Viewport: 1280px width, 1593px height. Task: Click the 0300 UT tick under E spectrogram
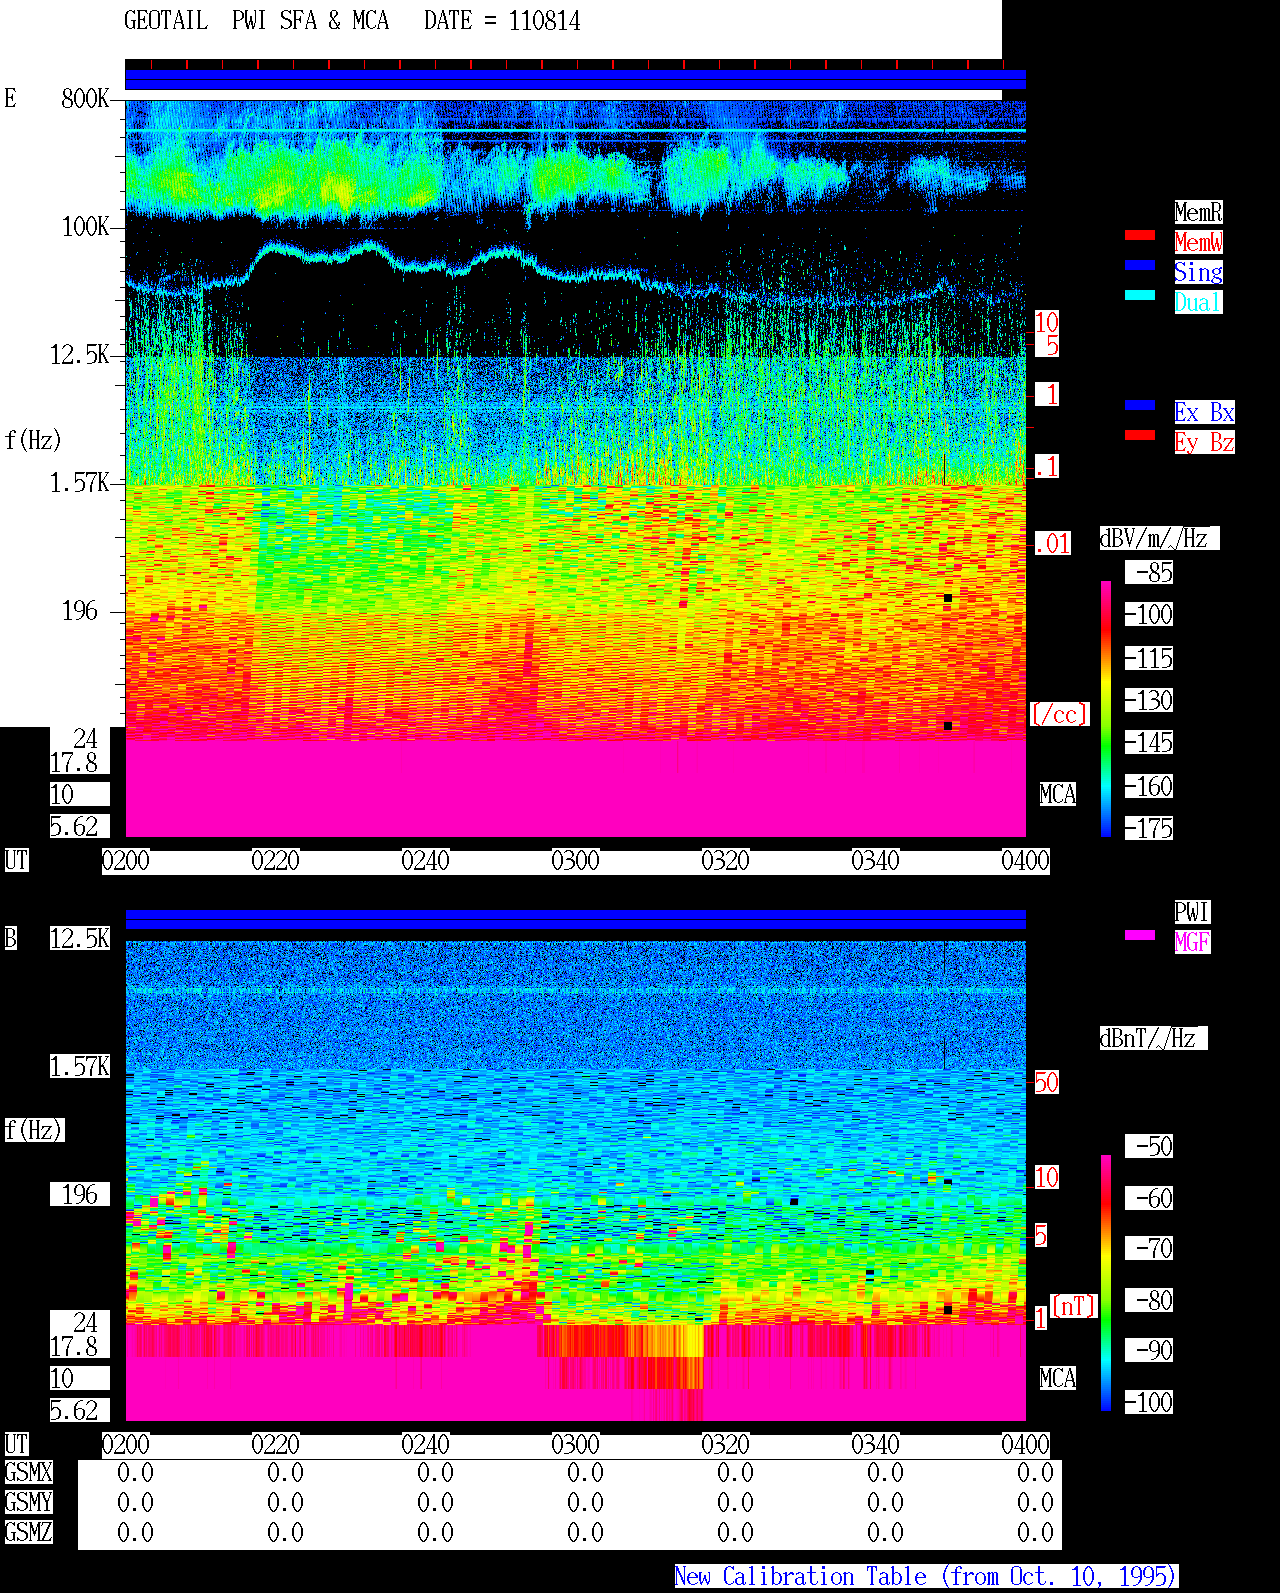(576, 861)
